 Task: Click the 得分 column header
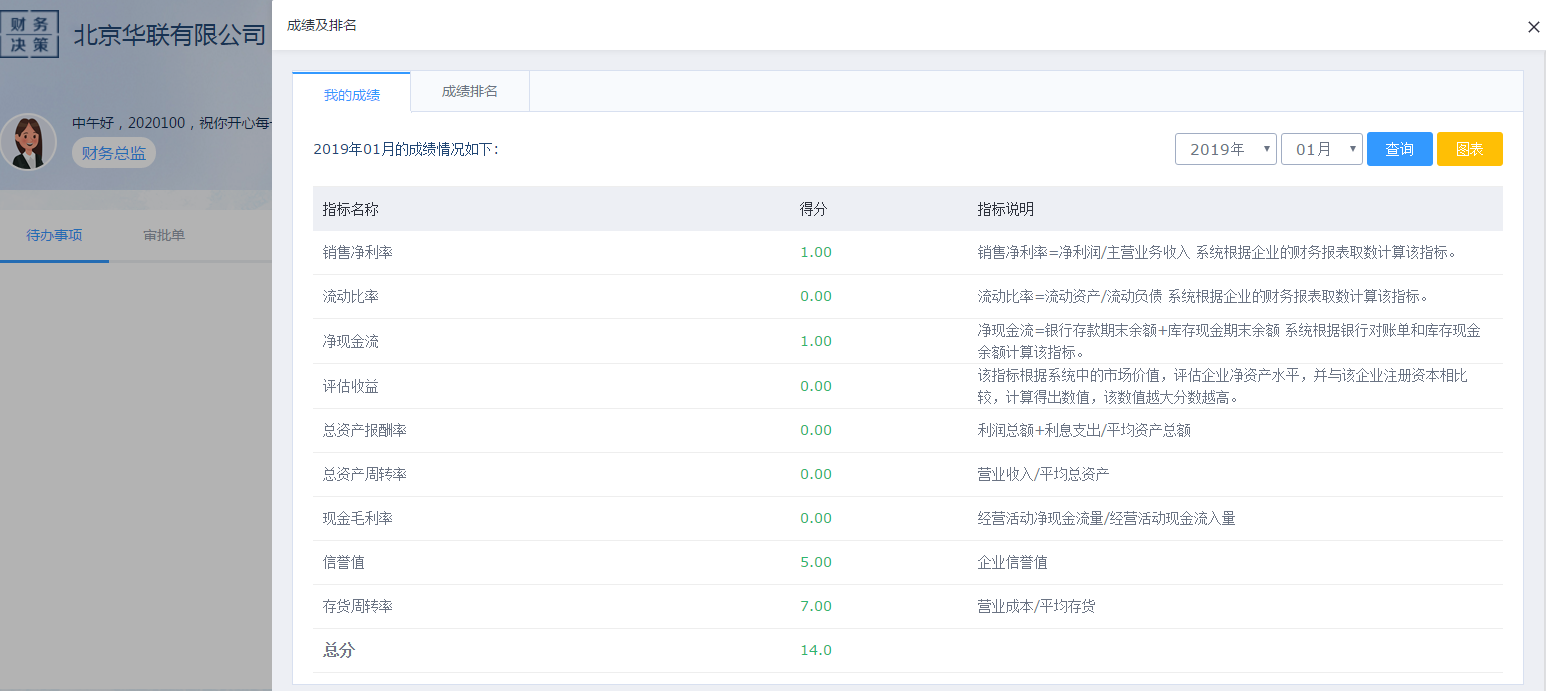pos(813,210)
